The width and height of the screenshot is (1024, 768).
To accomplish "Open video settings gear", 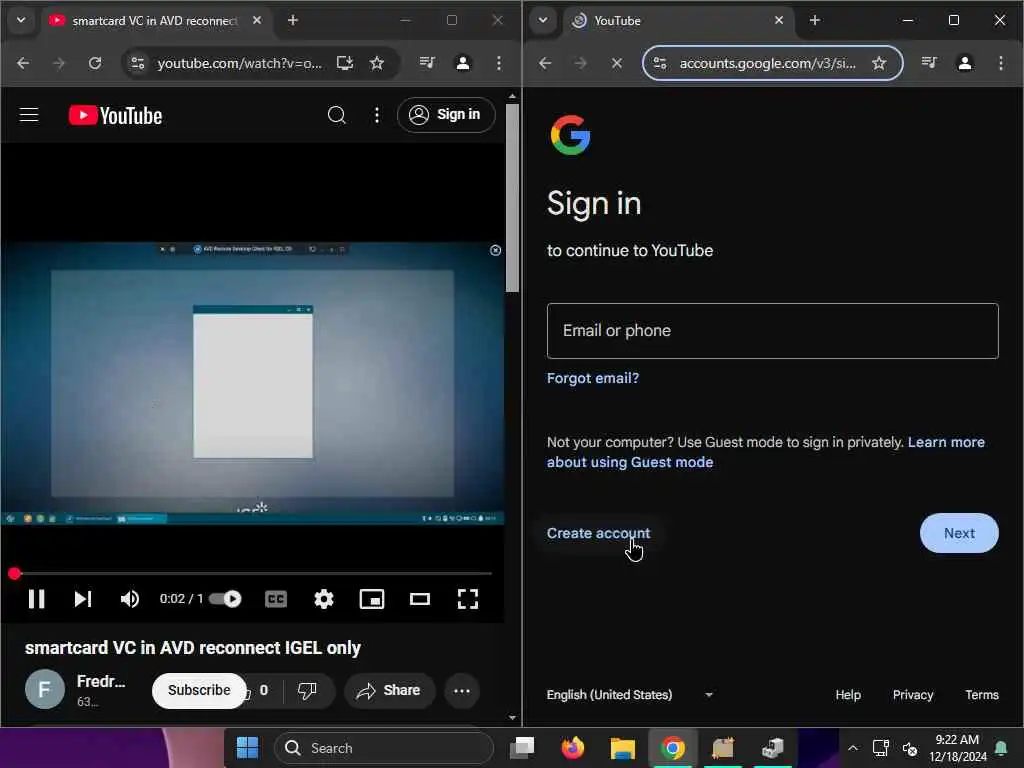I will pyautogui.click(x=323, y=599).
